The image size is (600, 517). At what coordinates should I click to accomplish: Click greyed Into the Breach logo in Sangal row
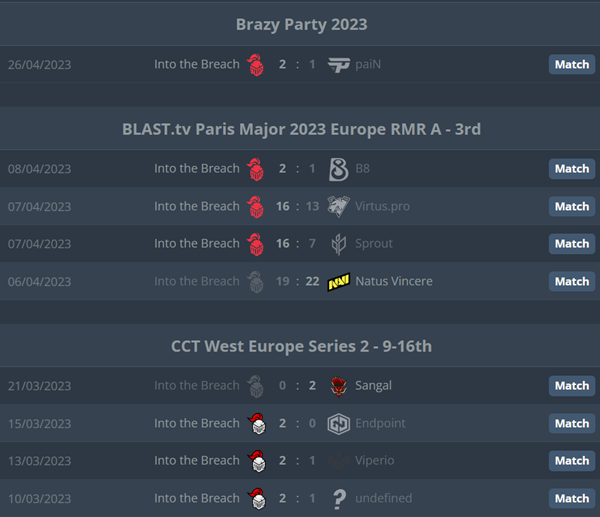click(256, 386)
